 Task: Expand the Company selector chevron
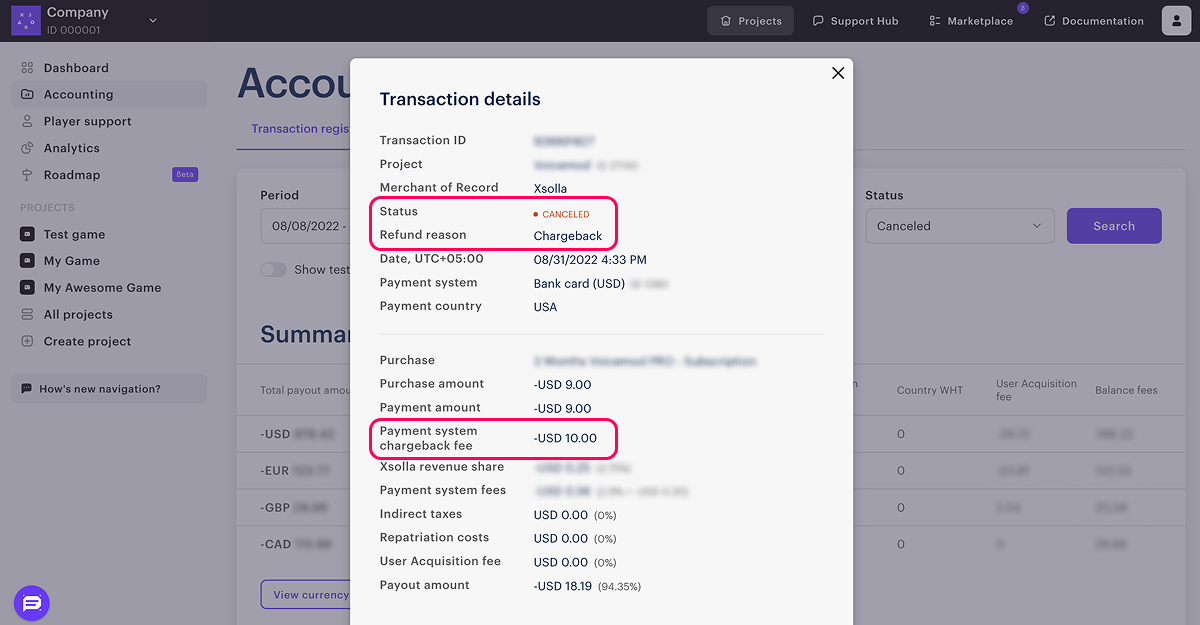click(x=153, y=20)
